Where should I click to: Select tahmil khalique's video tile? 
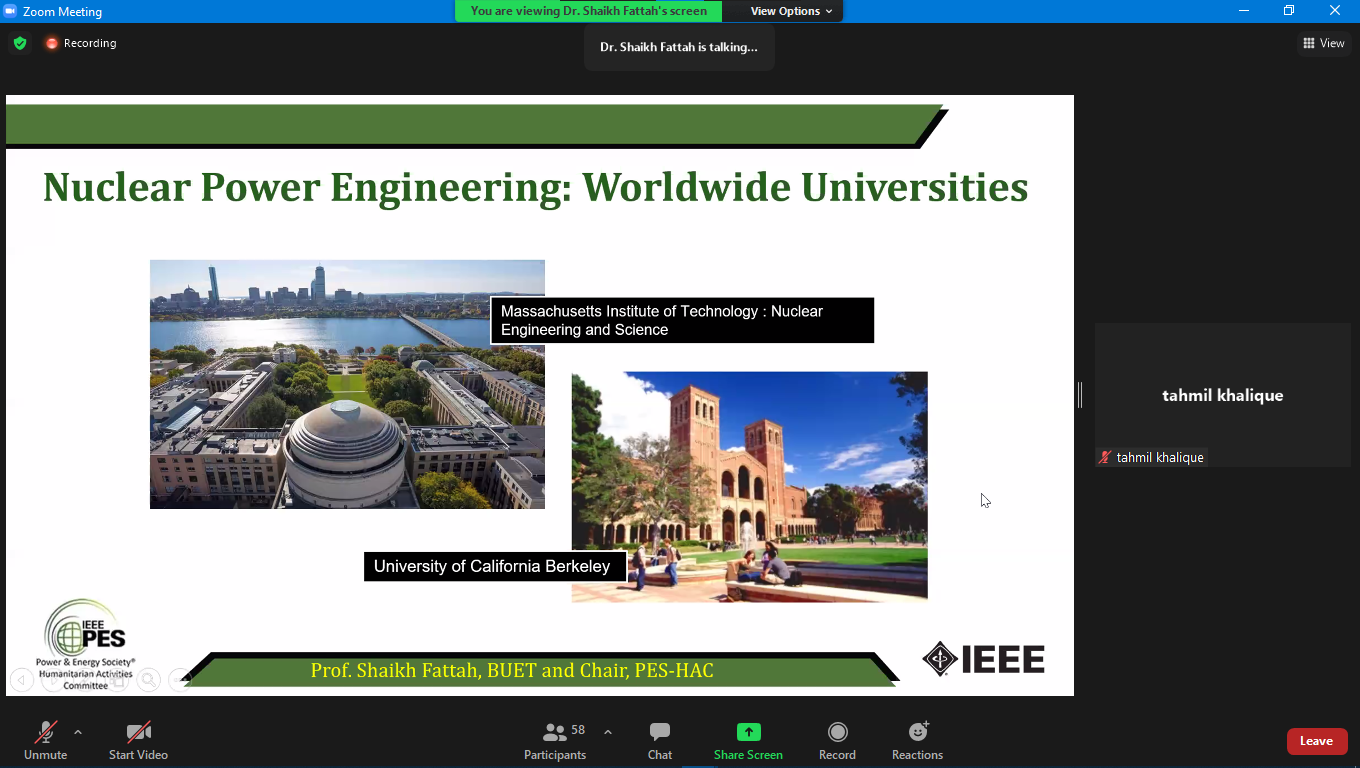tap(1222, 395)
